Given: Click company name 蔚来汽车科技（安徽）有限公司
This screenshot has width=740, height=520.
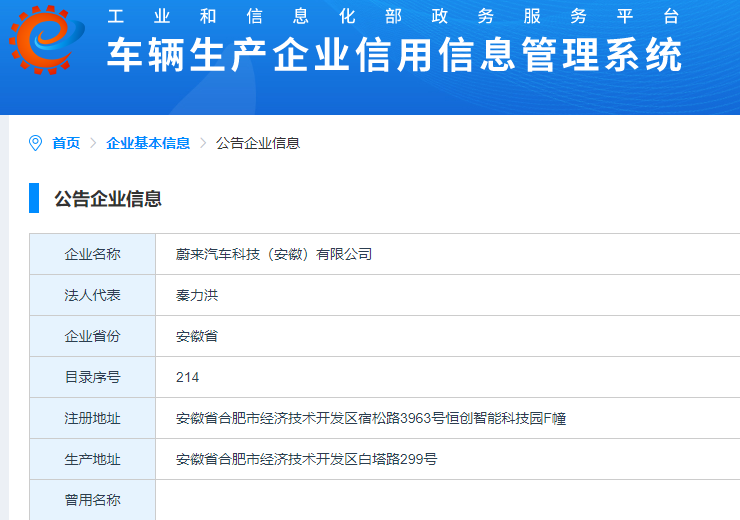Looking at the screenshot, I should (x=274, y=254).
